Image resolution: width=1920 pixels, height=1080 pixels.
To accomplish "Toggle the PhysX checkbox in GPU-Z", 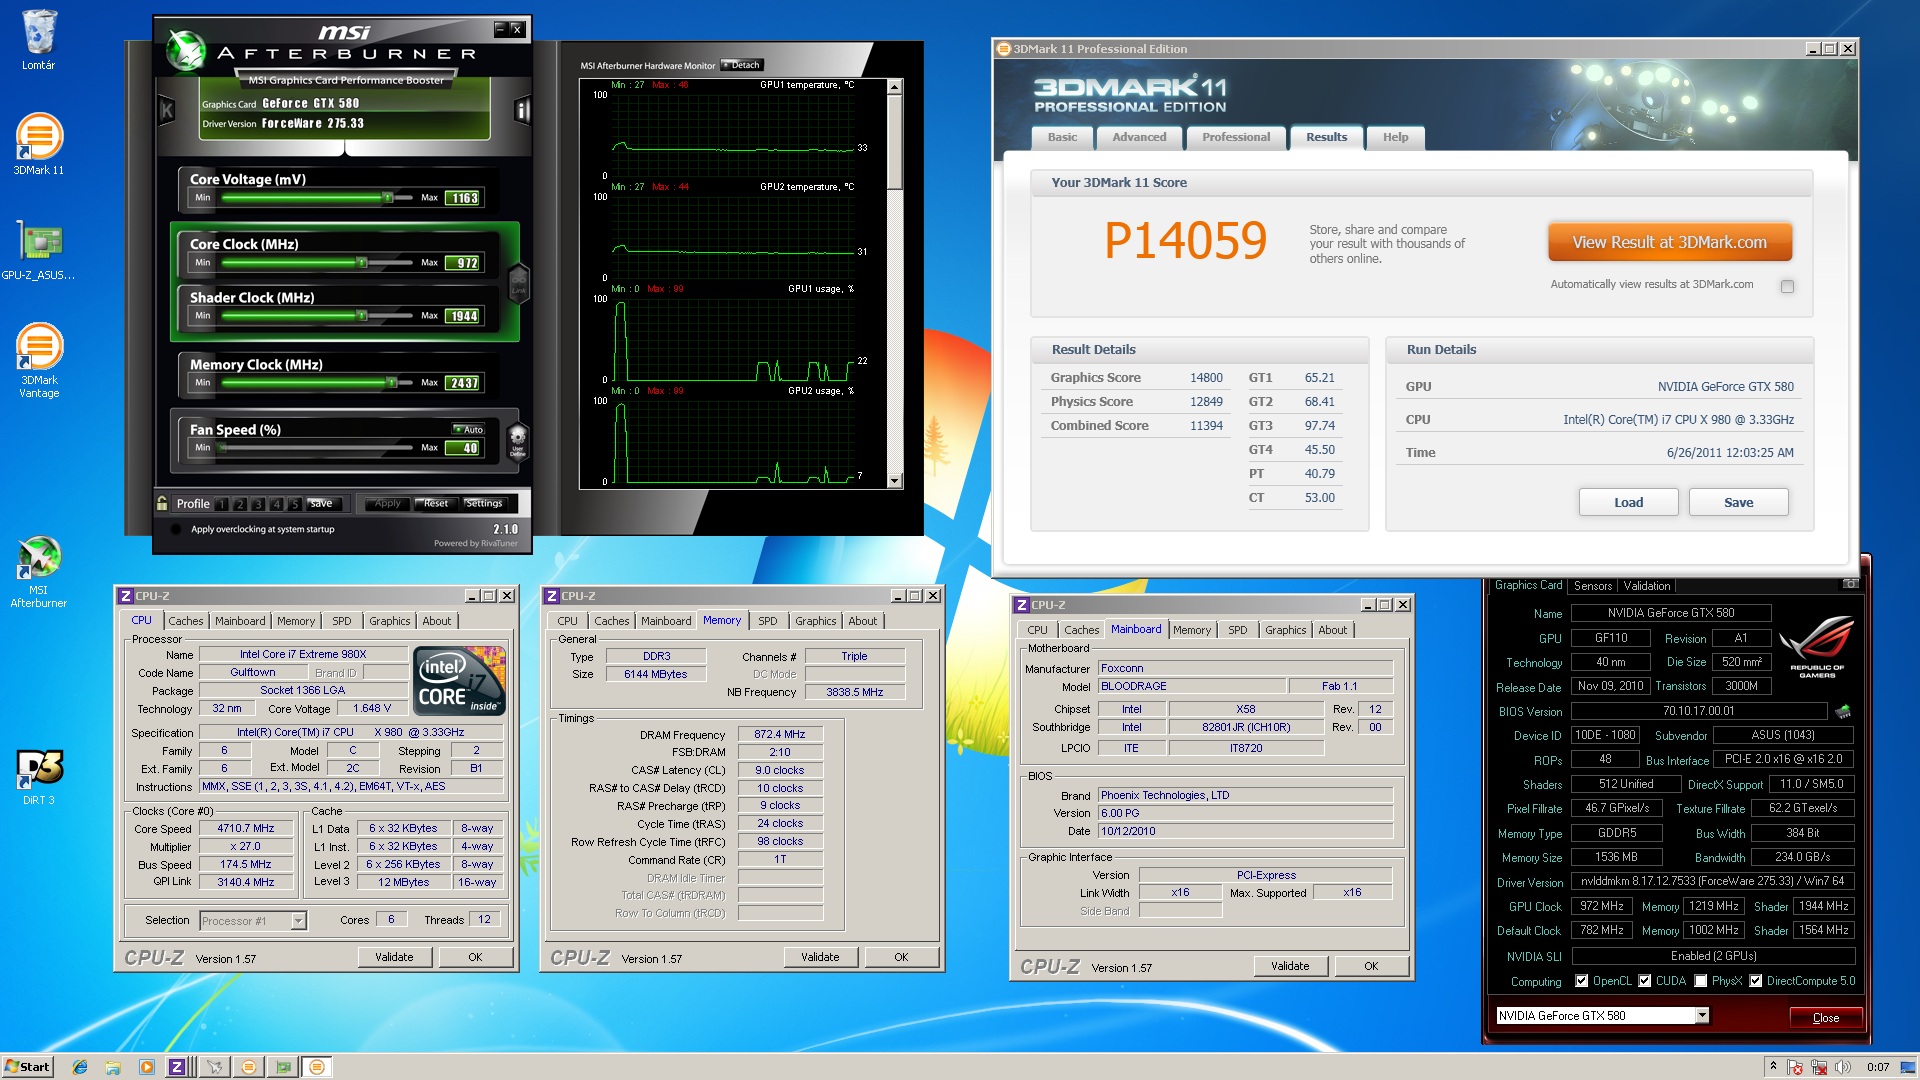I will click(x=1701, y=981).
